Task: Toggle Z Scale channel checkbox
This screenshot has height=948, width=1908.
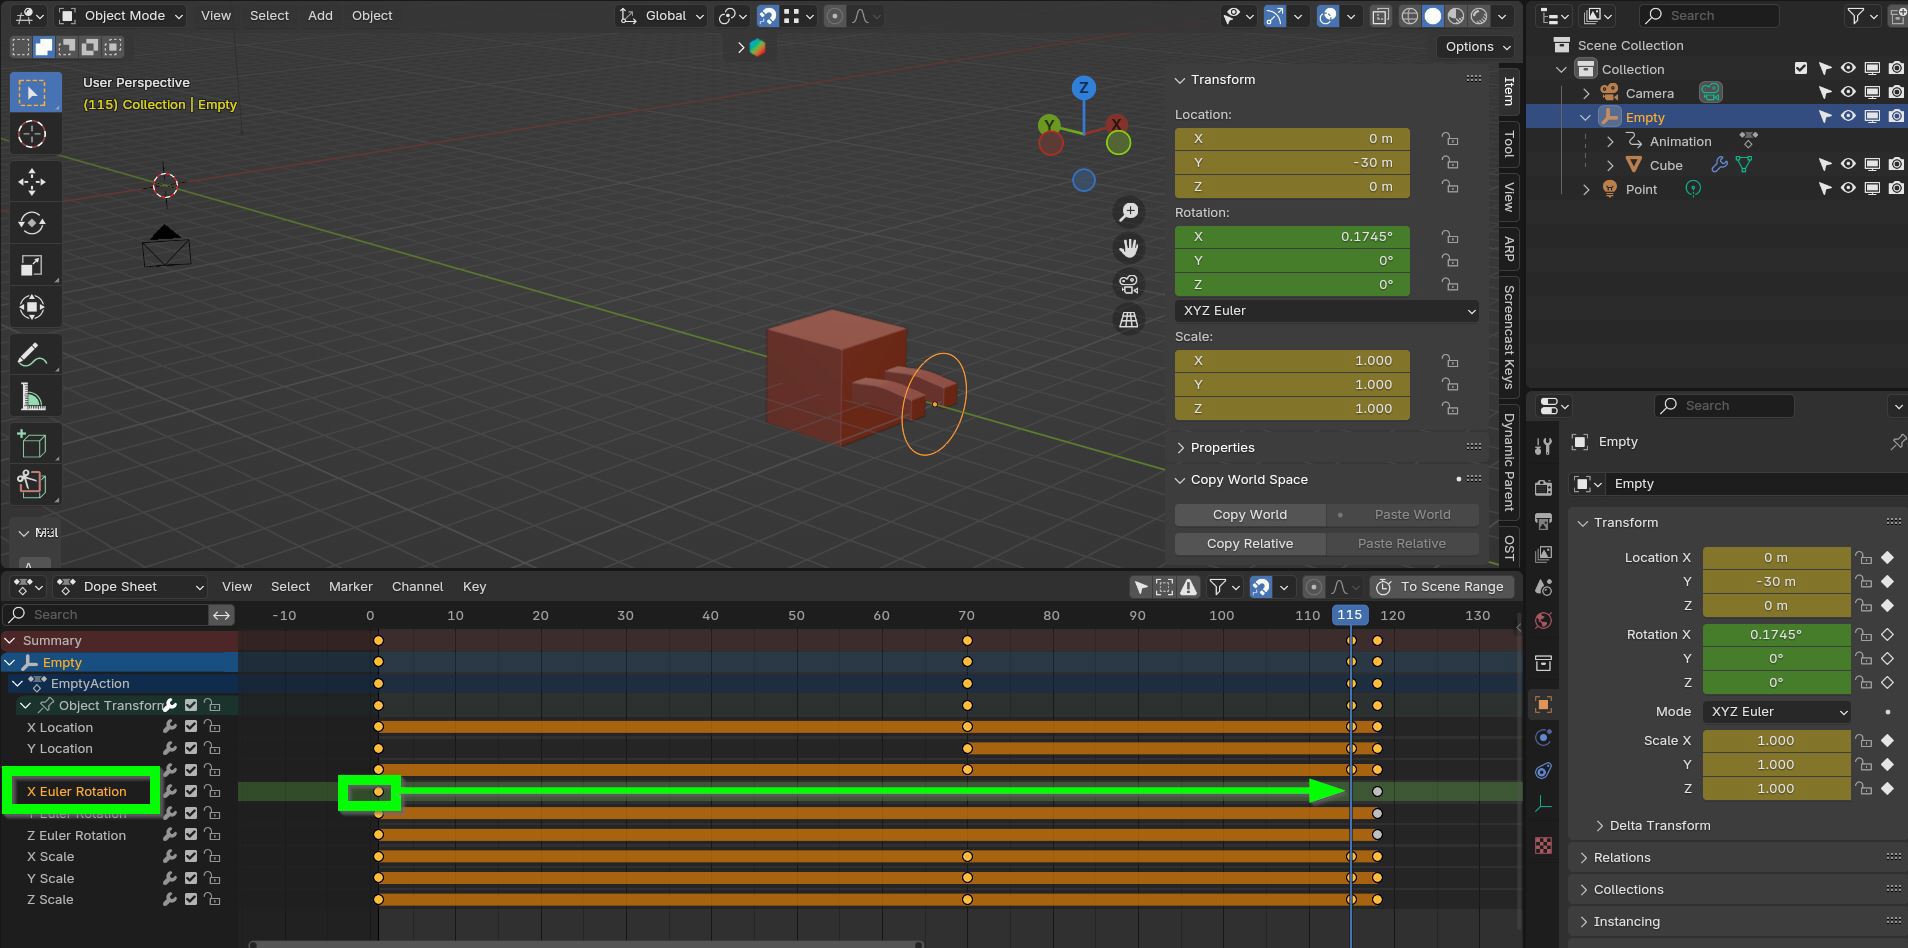Action: pyautogui.click(x=191, y=899)
